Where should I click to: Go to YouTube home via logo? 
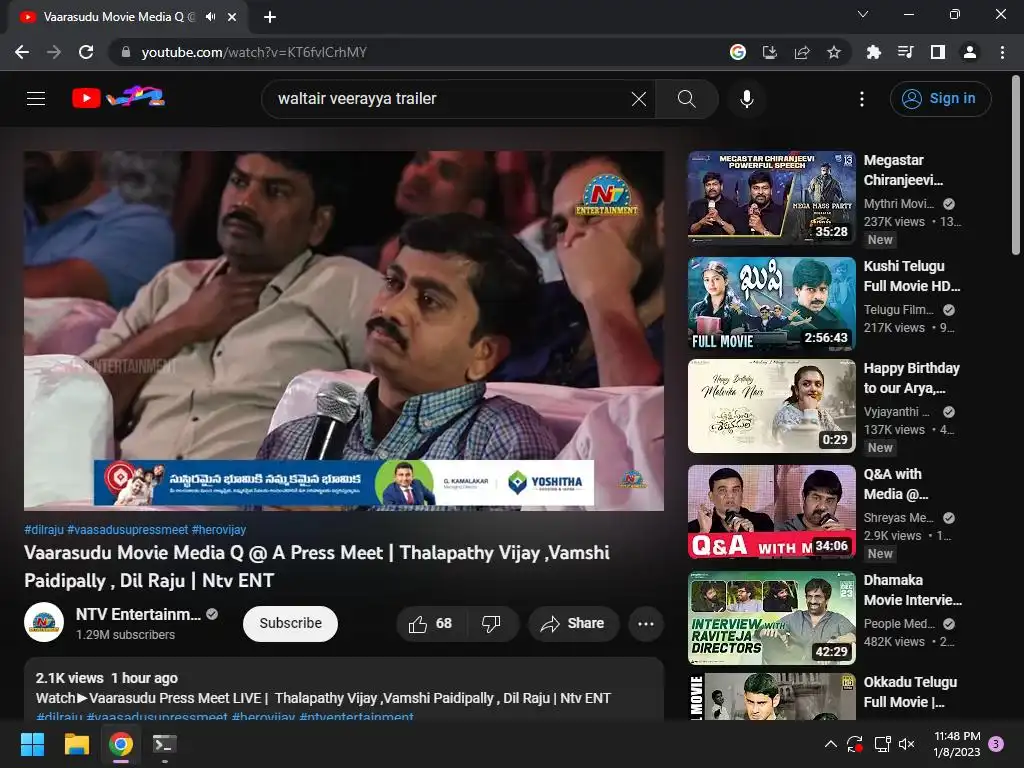[x=118, y=97]
